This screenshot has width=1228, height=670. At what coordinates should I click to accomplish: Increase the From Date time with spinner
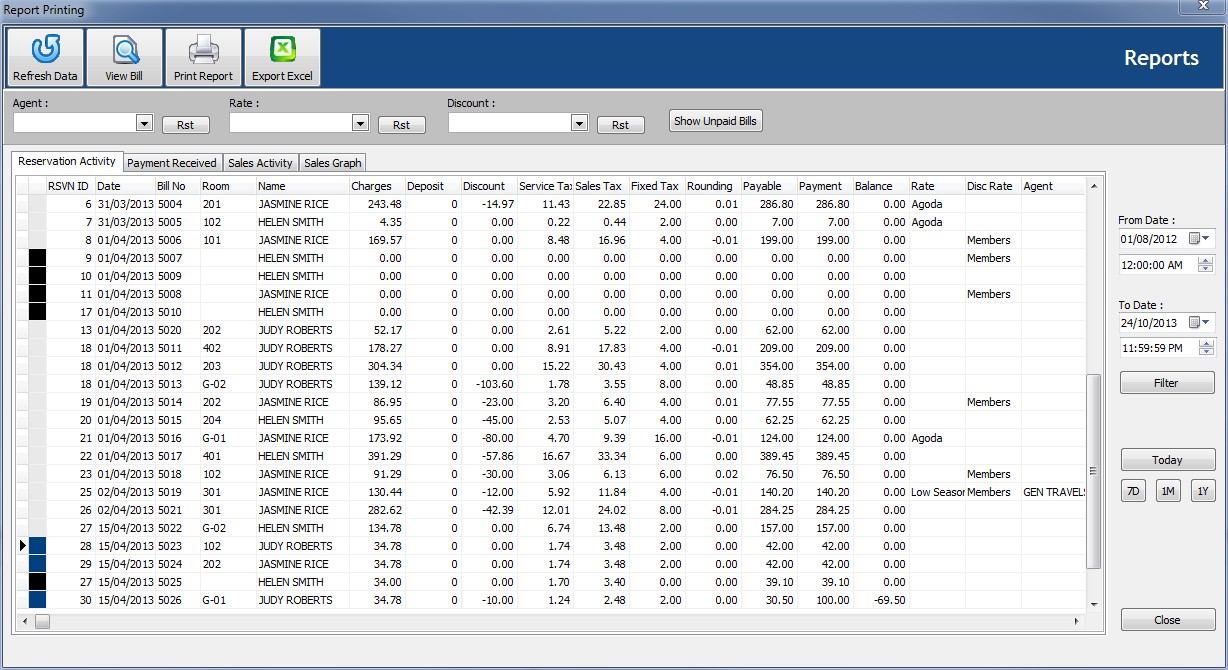pyautogui.click(x=1205, y=260)
